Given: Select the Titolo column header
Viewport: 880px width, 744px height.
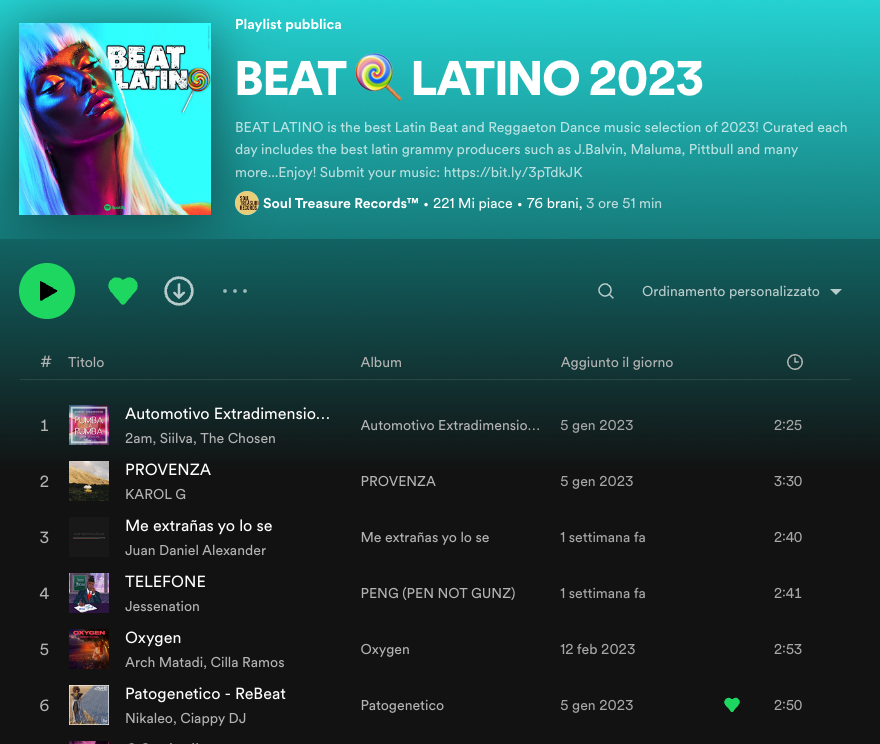Looking at the screenshot, I should tap(86, 362).
